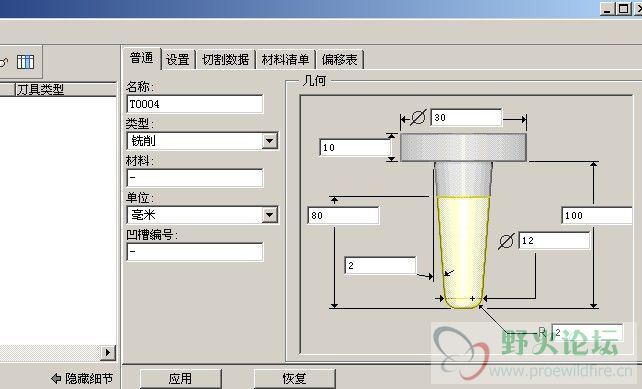
Task: Open the 类型 (type) dropdown arrow
Action: (269, 141)
